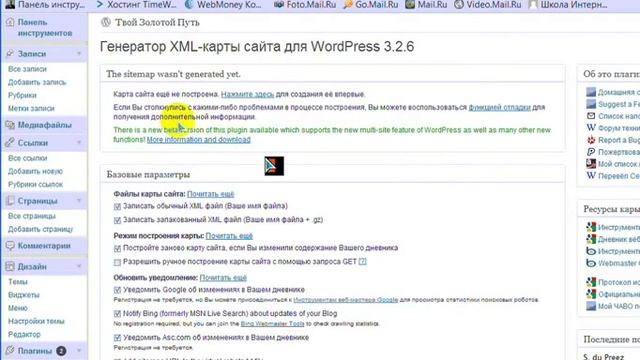The width and height of the screenshot is (640, 360).
Task: Click the Записи pin icon
Action: click(10, 53)
